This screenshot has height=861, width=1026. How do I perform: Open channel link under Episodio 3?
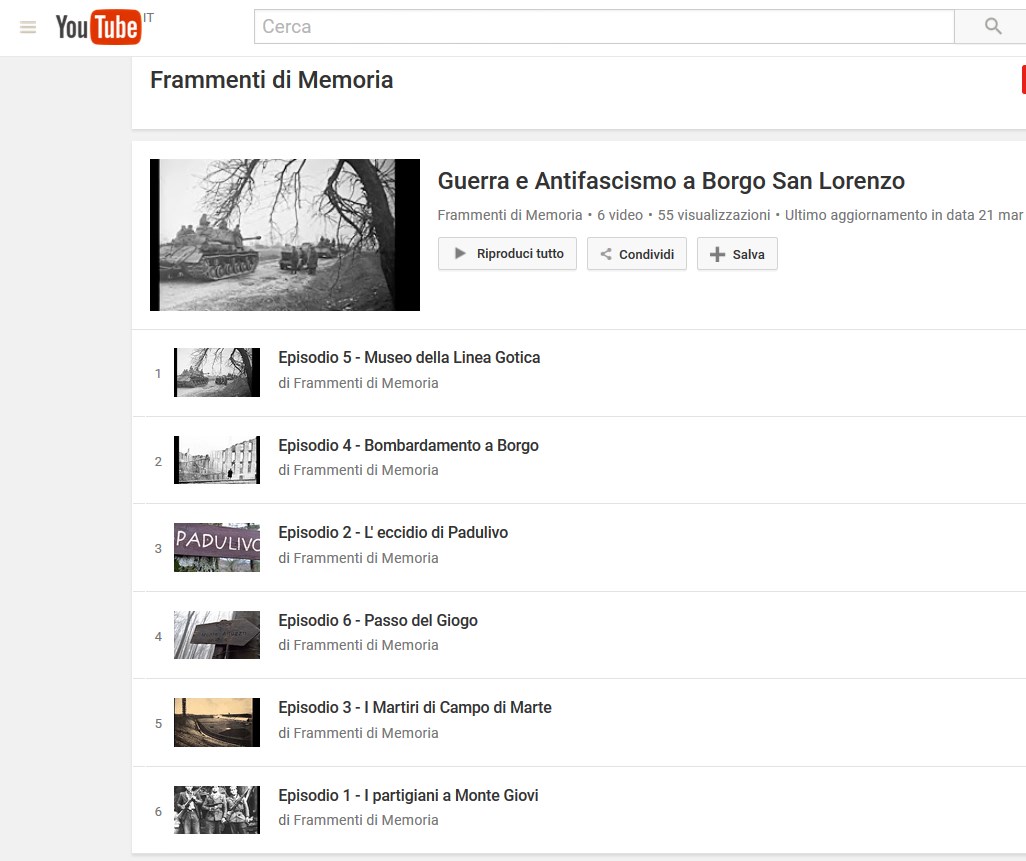coord(366,733)
